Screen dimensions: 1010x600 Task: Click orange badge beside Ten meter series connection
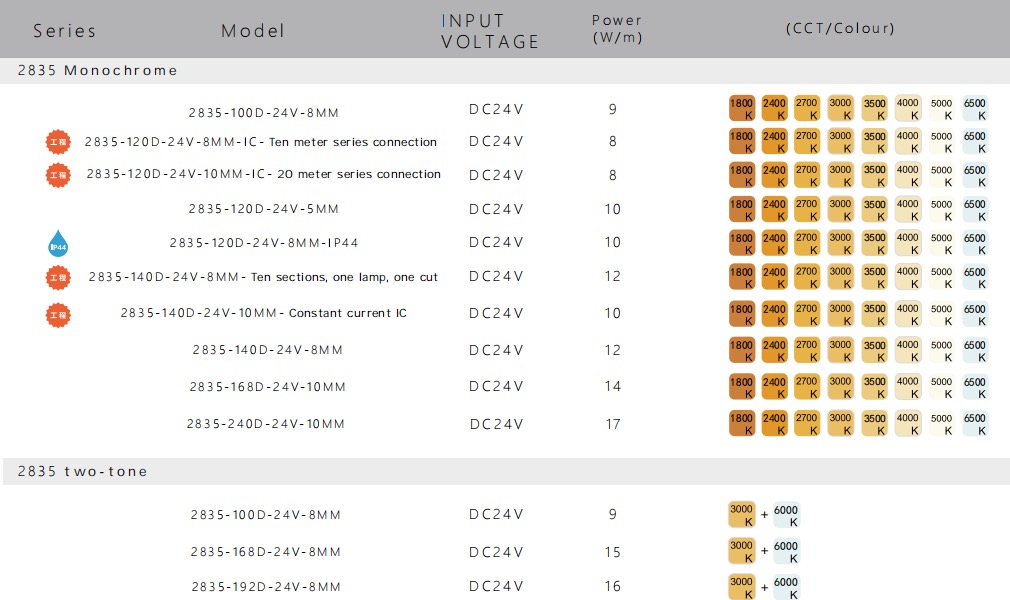coord(58,142)
